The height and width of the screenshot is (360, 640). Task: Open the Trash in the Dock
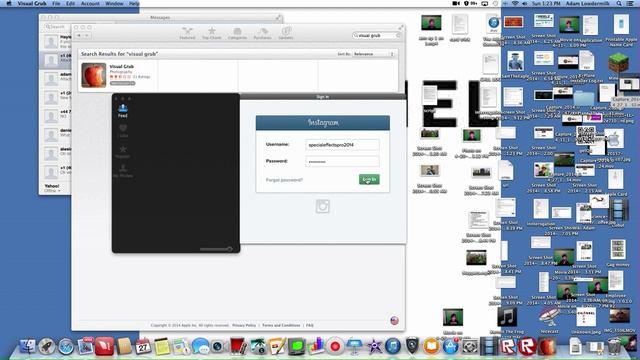tap(614, 347)
